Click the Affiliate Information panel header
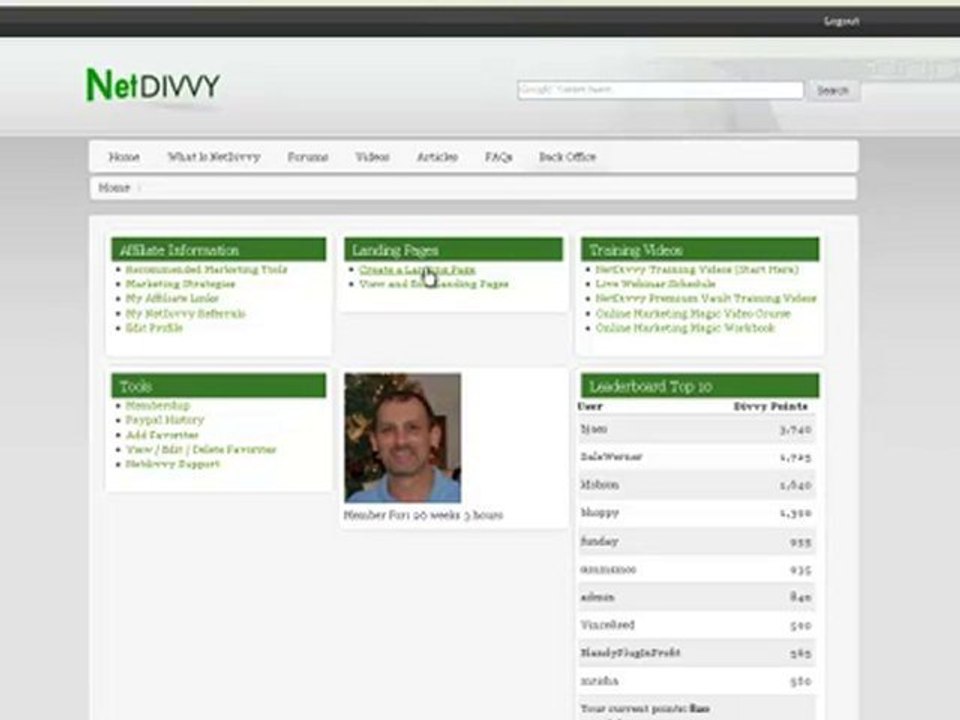The image size is (960, 720). coord(219,250)
